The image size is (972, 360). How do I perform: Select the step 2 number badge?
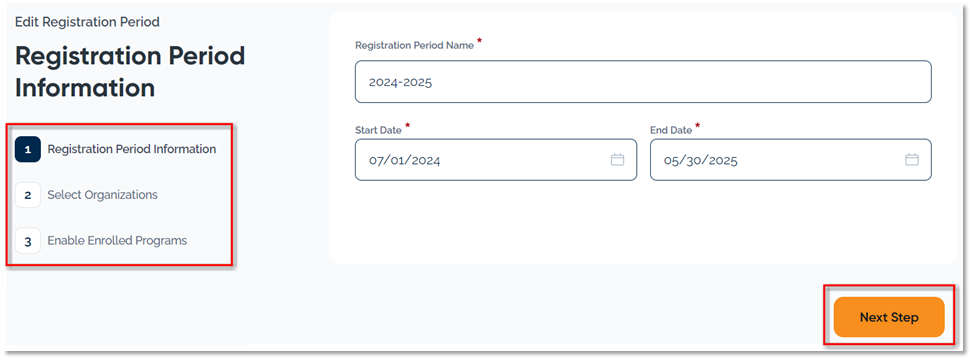point(28,195)
